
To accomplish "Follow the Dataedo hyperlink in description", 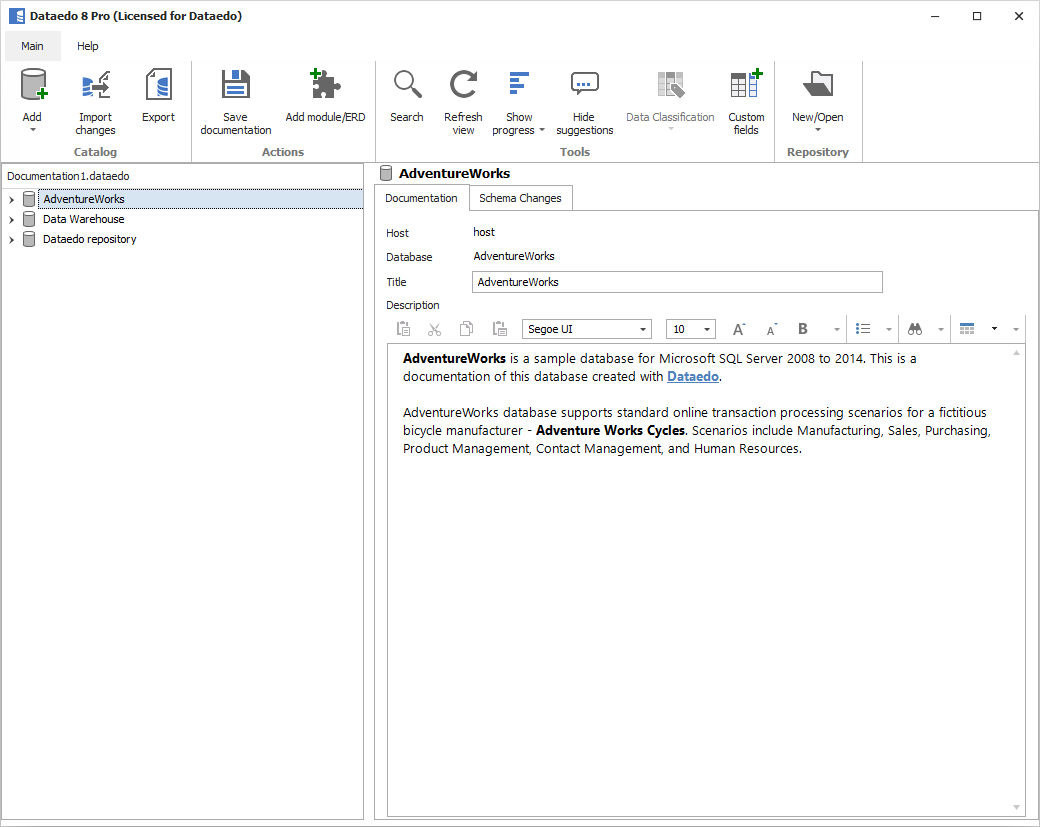I will coord(693,377).
